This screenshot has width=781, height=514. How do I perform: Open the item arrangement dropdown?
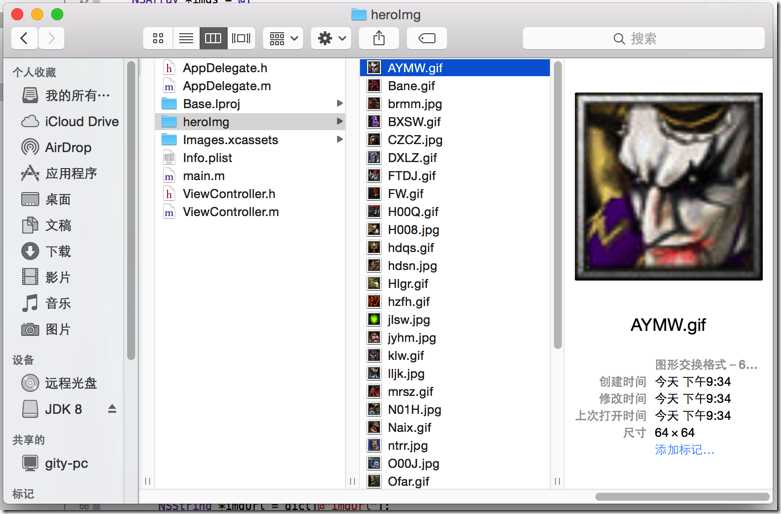[283, 38]
